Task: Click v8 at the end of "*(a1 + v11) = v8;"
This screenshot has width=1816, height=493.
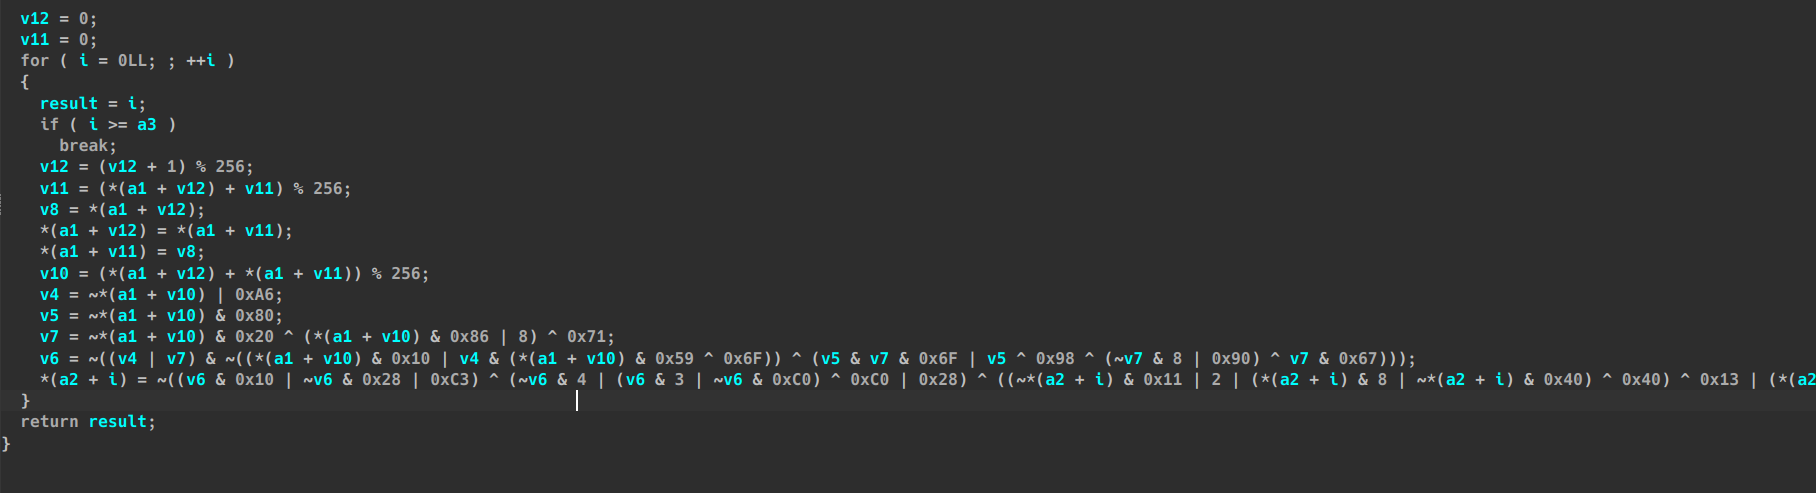Action: tap(186, 251)
